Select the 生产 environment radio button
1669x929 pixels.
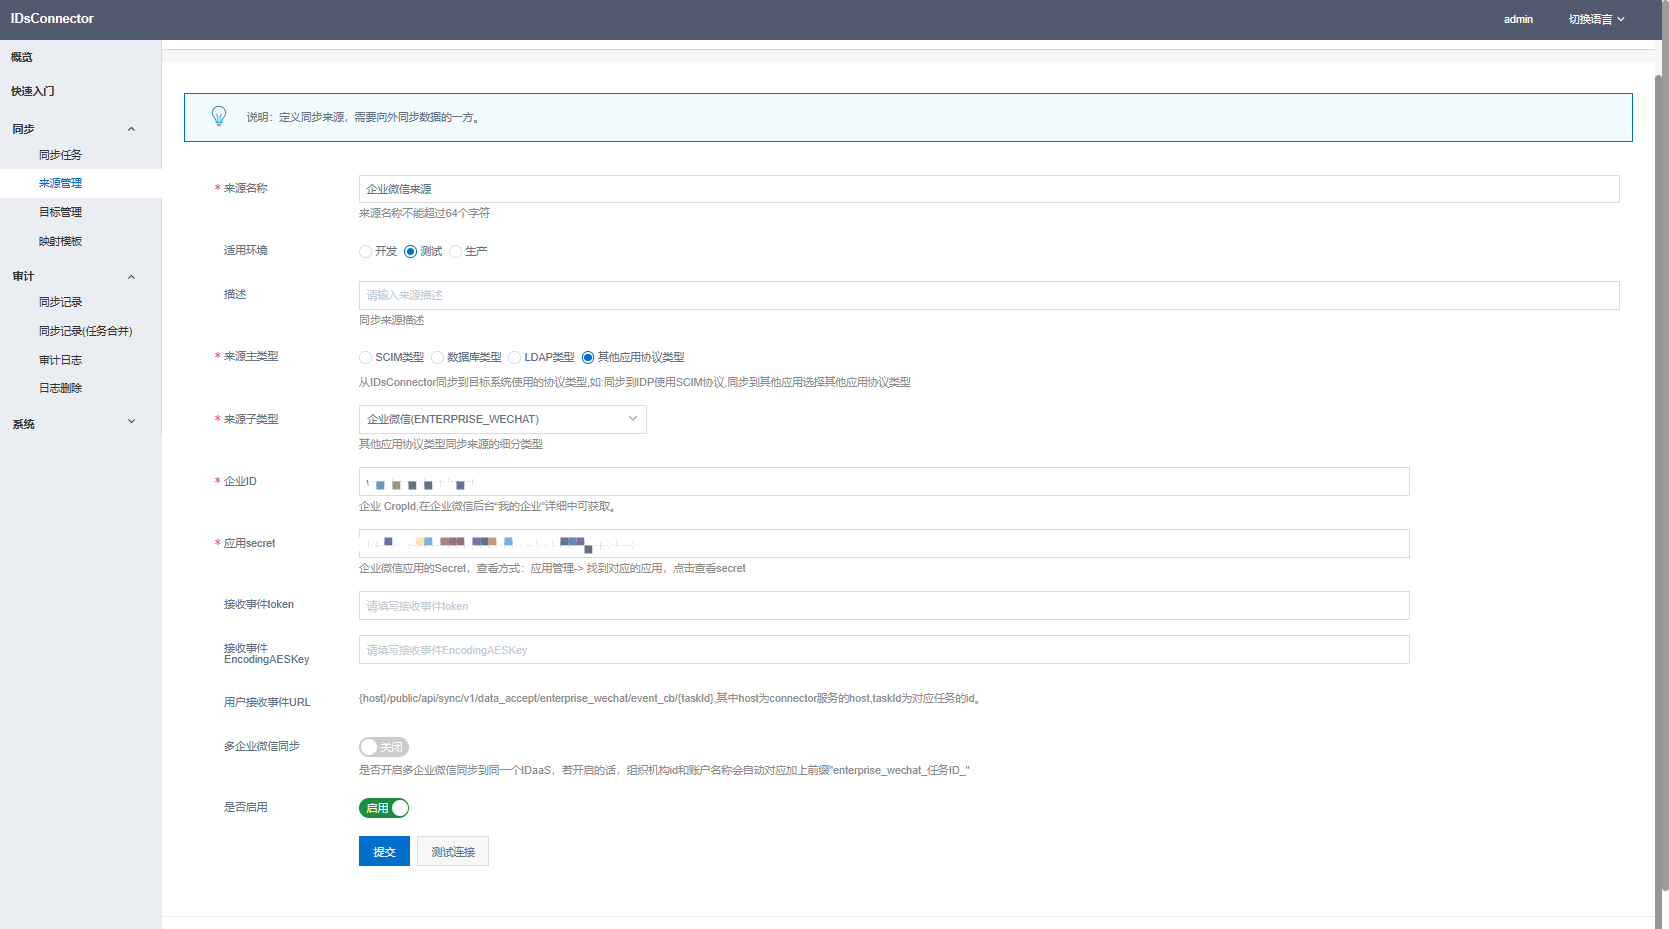point(456,252)
